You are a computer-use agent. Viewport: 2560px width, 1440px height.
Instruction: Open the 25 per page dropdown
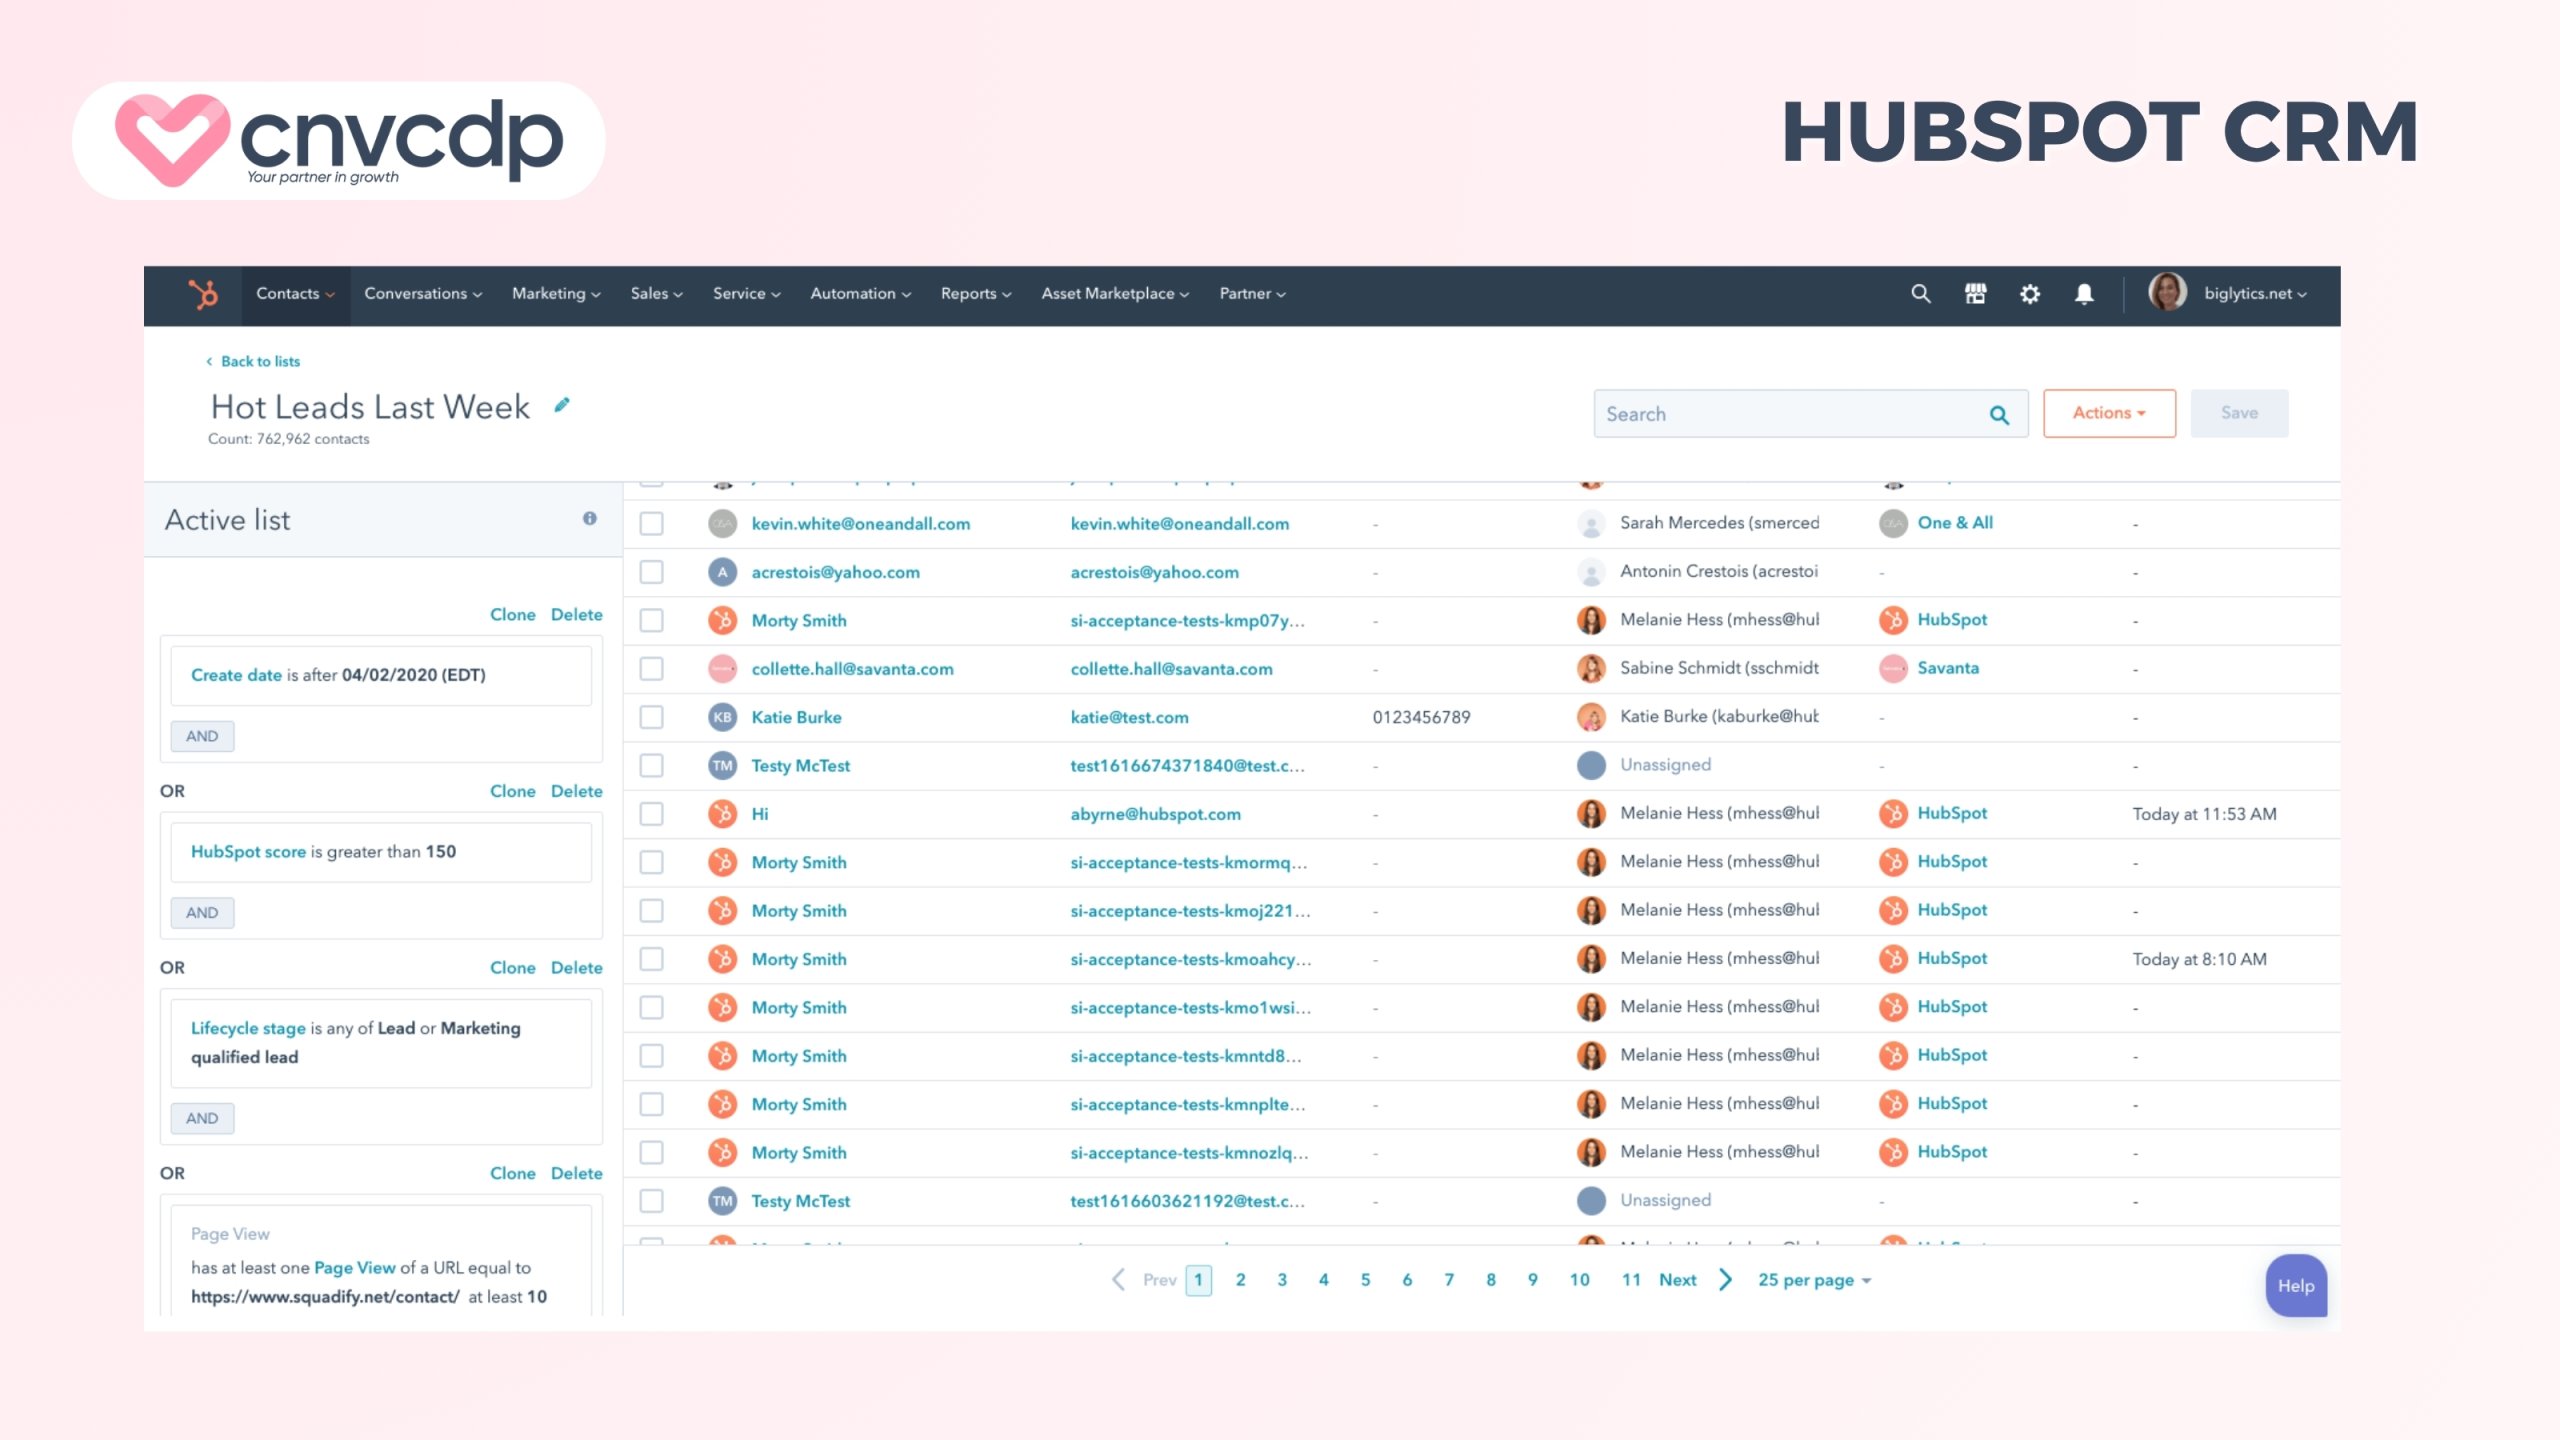click(x=1814, y=1279)
